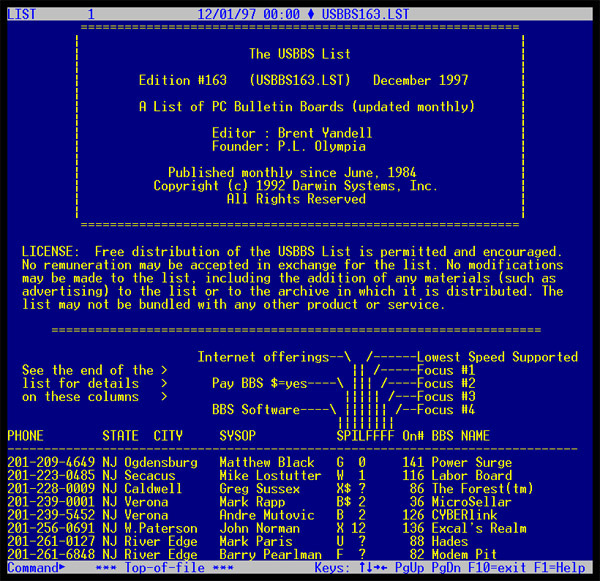Click city W.Paterson

click(x=161, y=528)
